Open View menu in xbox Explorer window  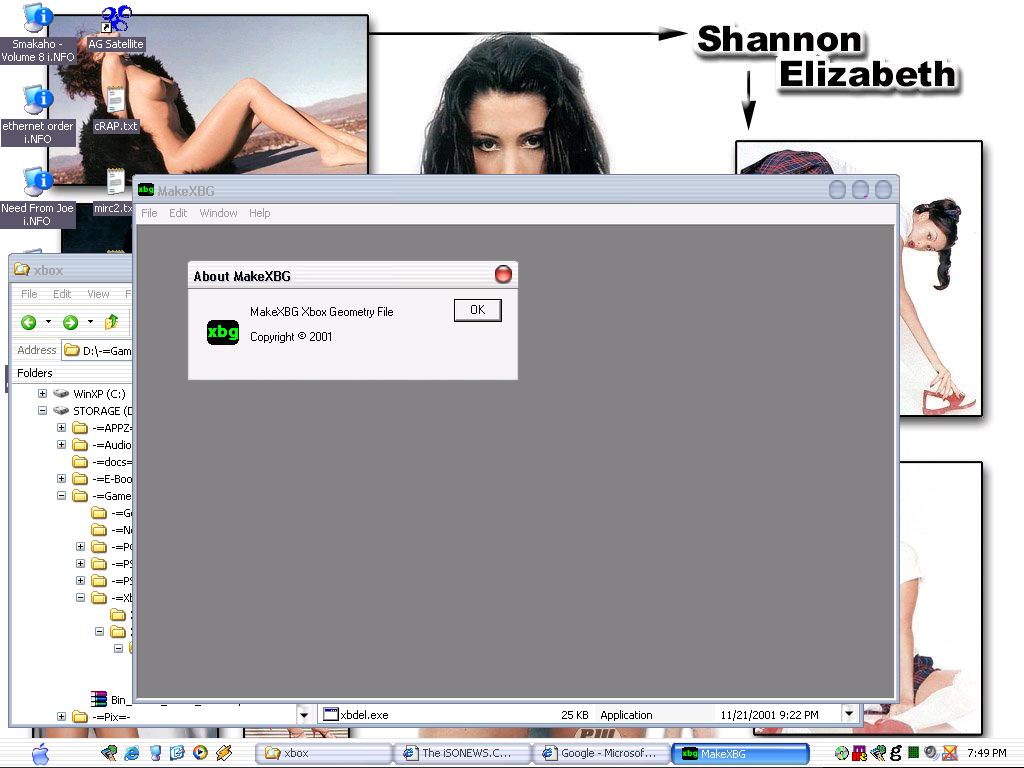(98, 294)
